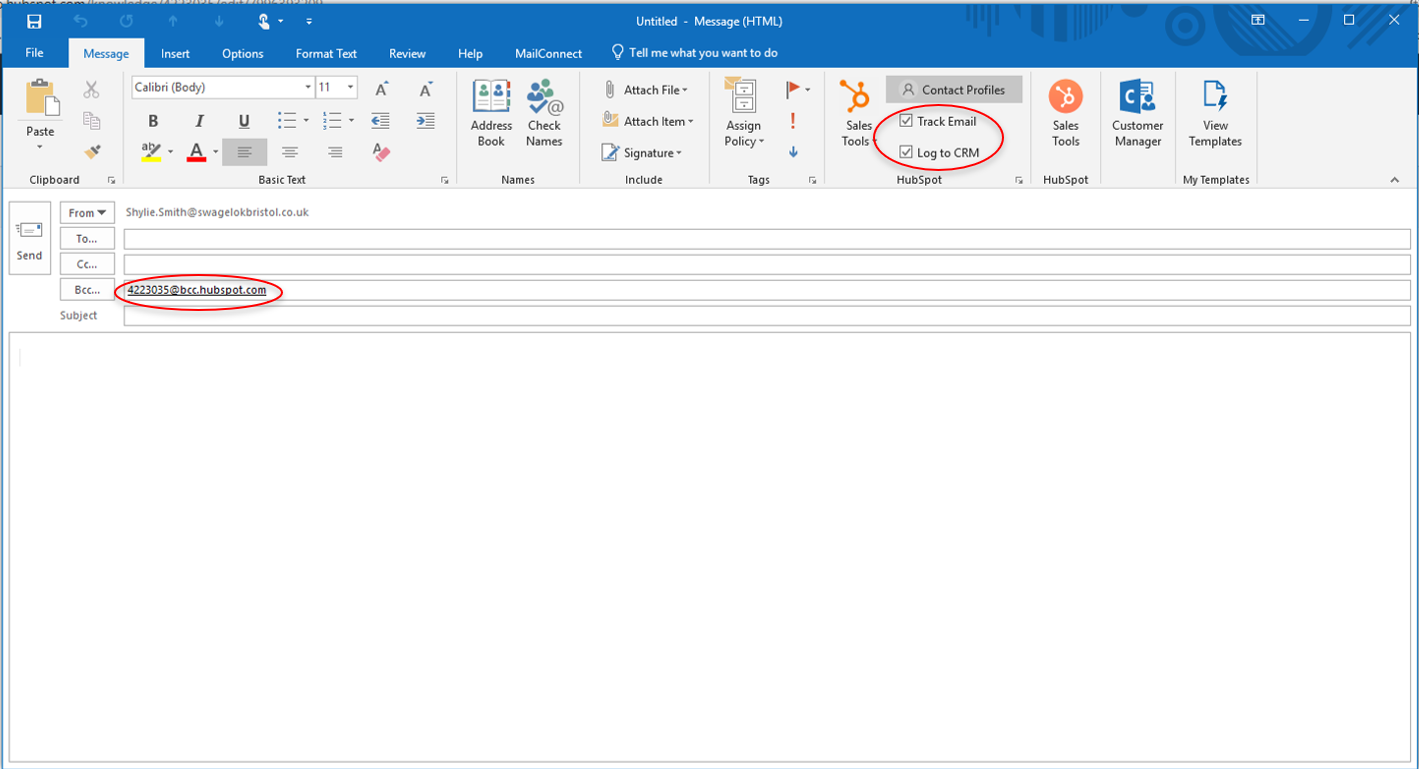Switch to the Options tab
This screenshot has height=769, width=1419.
click(x=243, y=54)
